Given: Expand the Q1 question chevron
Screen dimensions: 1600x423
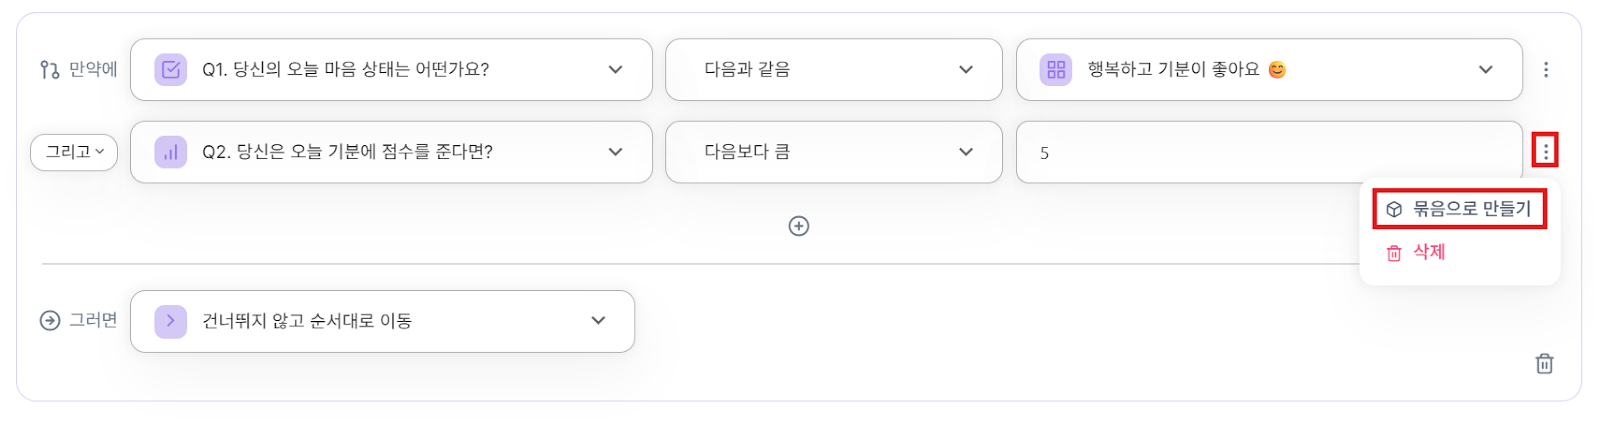Looking at the screenshot, I should [615, 70].
